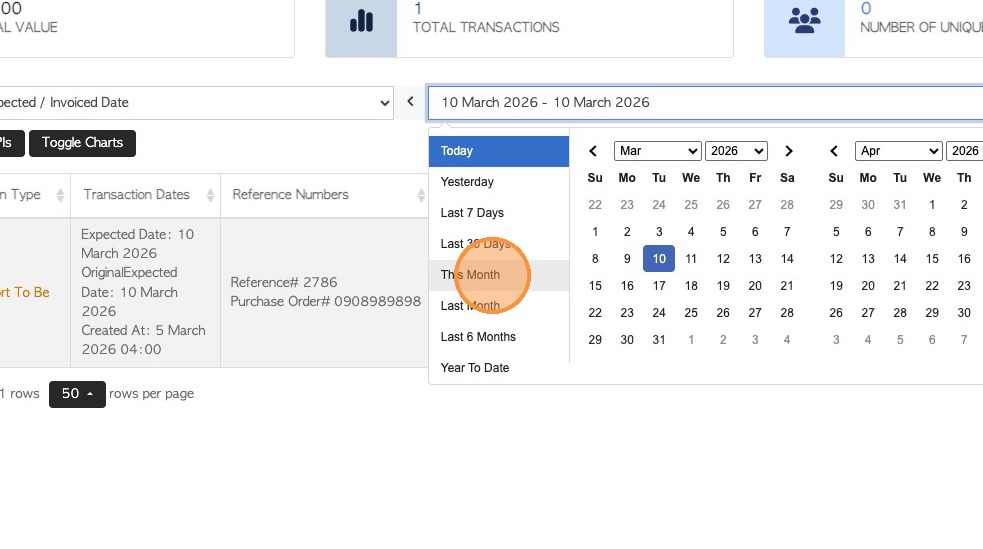This screenshot has height=549, width=983.
Task: Click the date range input field
Action: pyautogui.click(x=700, y=102)
